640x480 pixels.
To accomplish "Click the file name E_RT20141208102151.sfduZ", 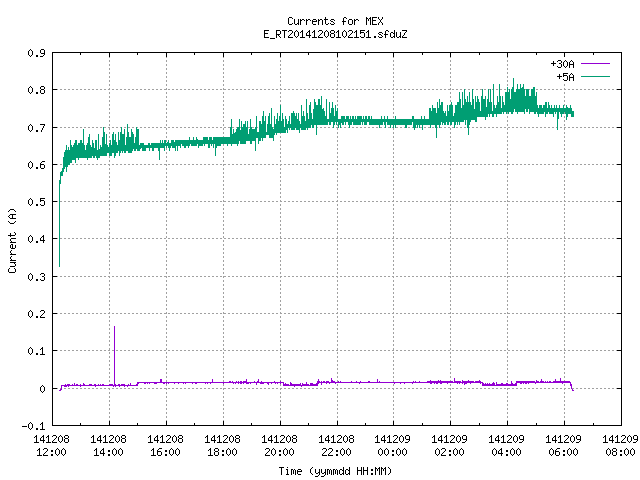I will (335, 34).
